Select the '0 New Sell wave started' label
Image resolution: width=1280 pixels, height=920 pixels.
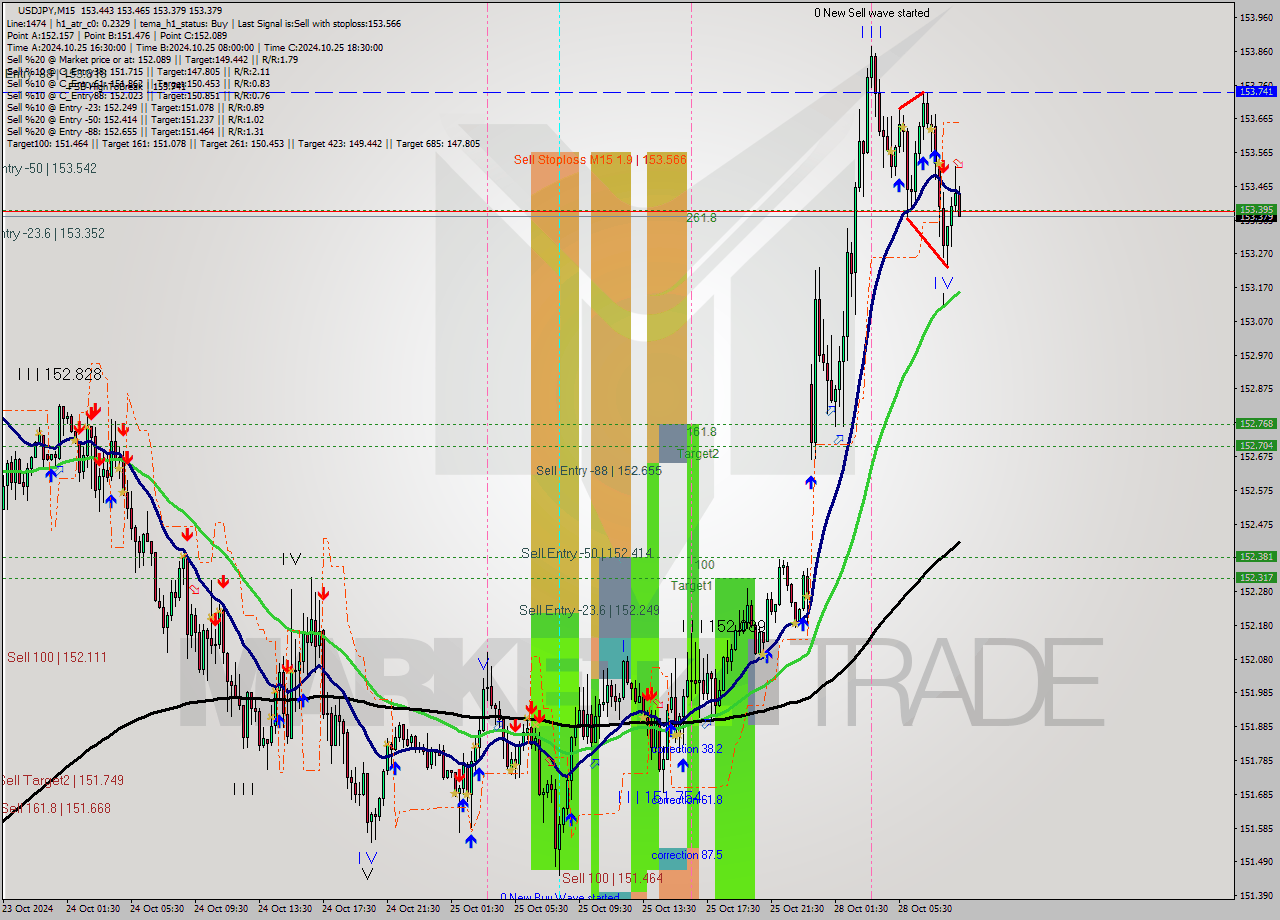pos(871,13)
